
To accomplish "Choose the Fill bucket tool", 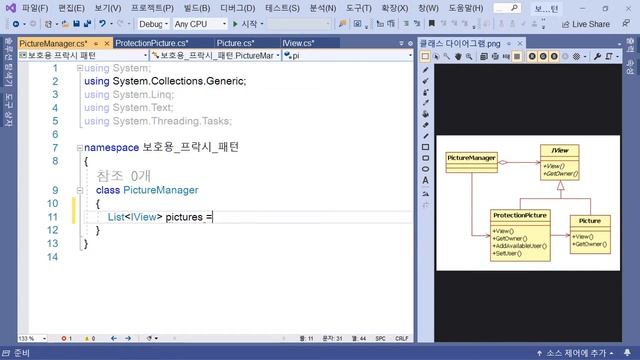I will tap(425, 114).
